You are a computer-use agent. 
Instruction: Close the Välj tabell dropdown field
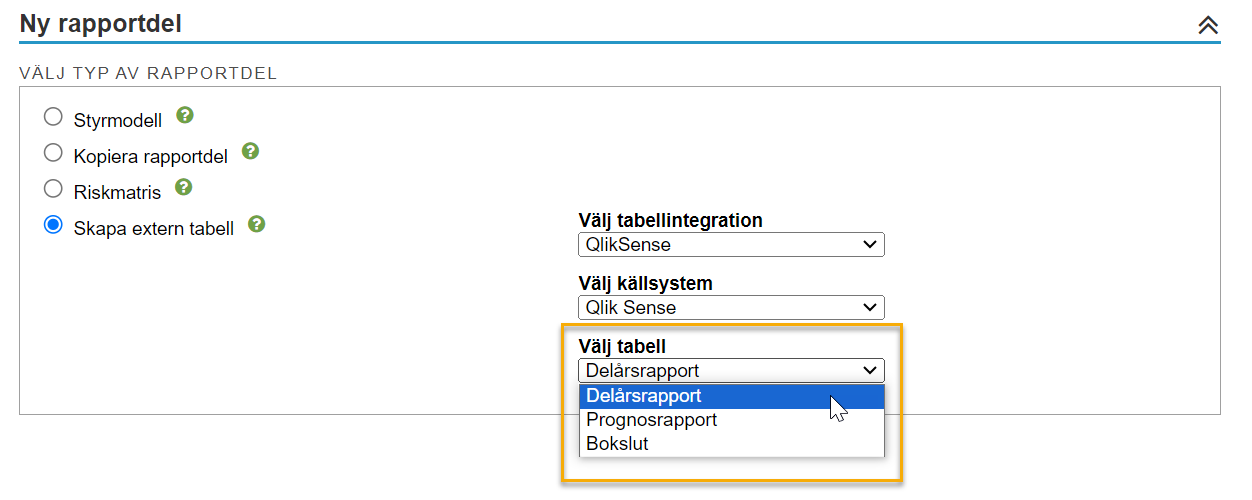pyautogui.click(x=731, y=371)
